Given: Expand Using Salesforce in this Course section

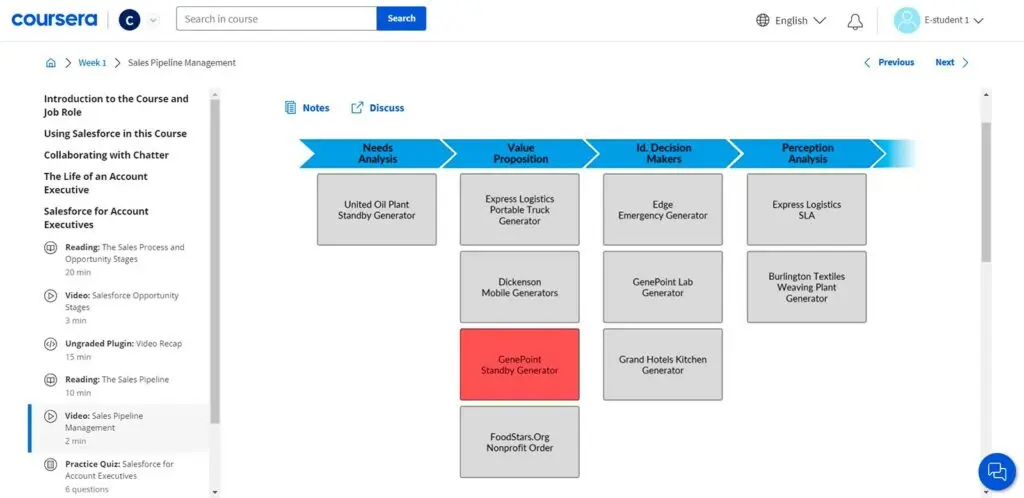Looking at the screenshot, I should (115, 133).
